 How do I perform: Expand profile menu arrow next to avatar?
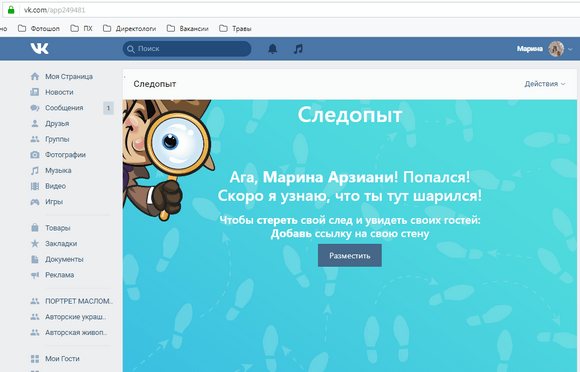(x=570, y=49)
